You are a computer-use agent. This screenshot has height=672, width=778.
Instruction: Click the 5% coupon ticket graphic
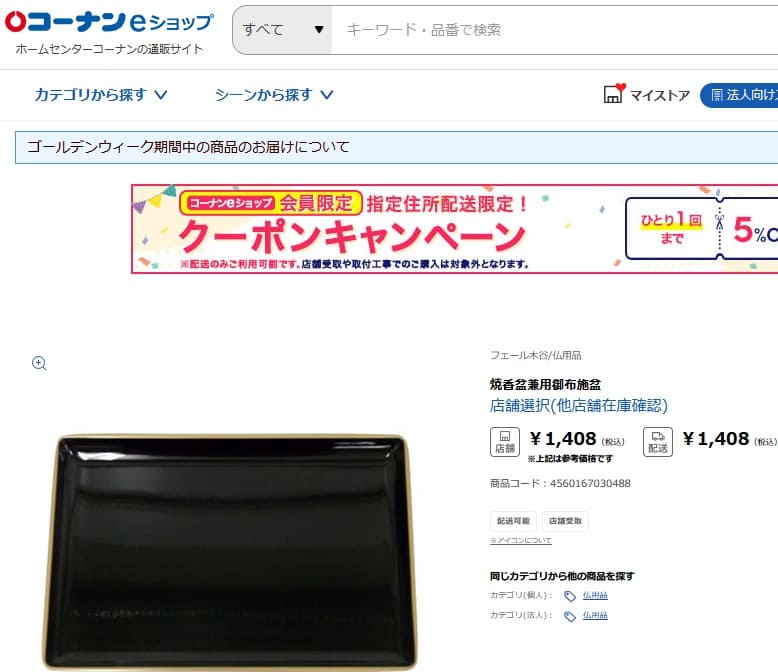point(702,228)
